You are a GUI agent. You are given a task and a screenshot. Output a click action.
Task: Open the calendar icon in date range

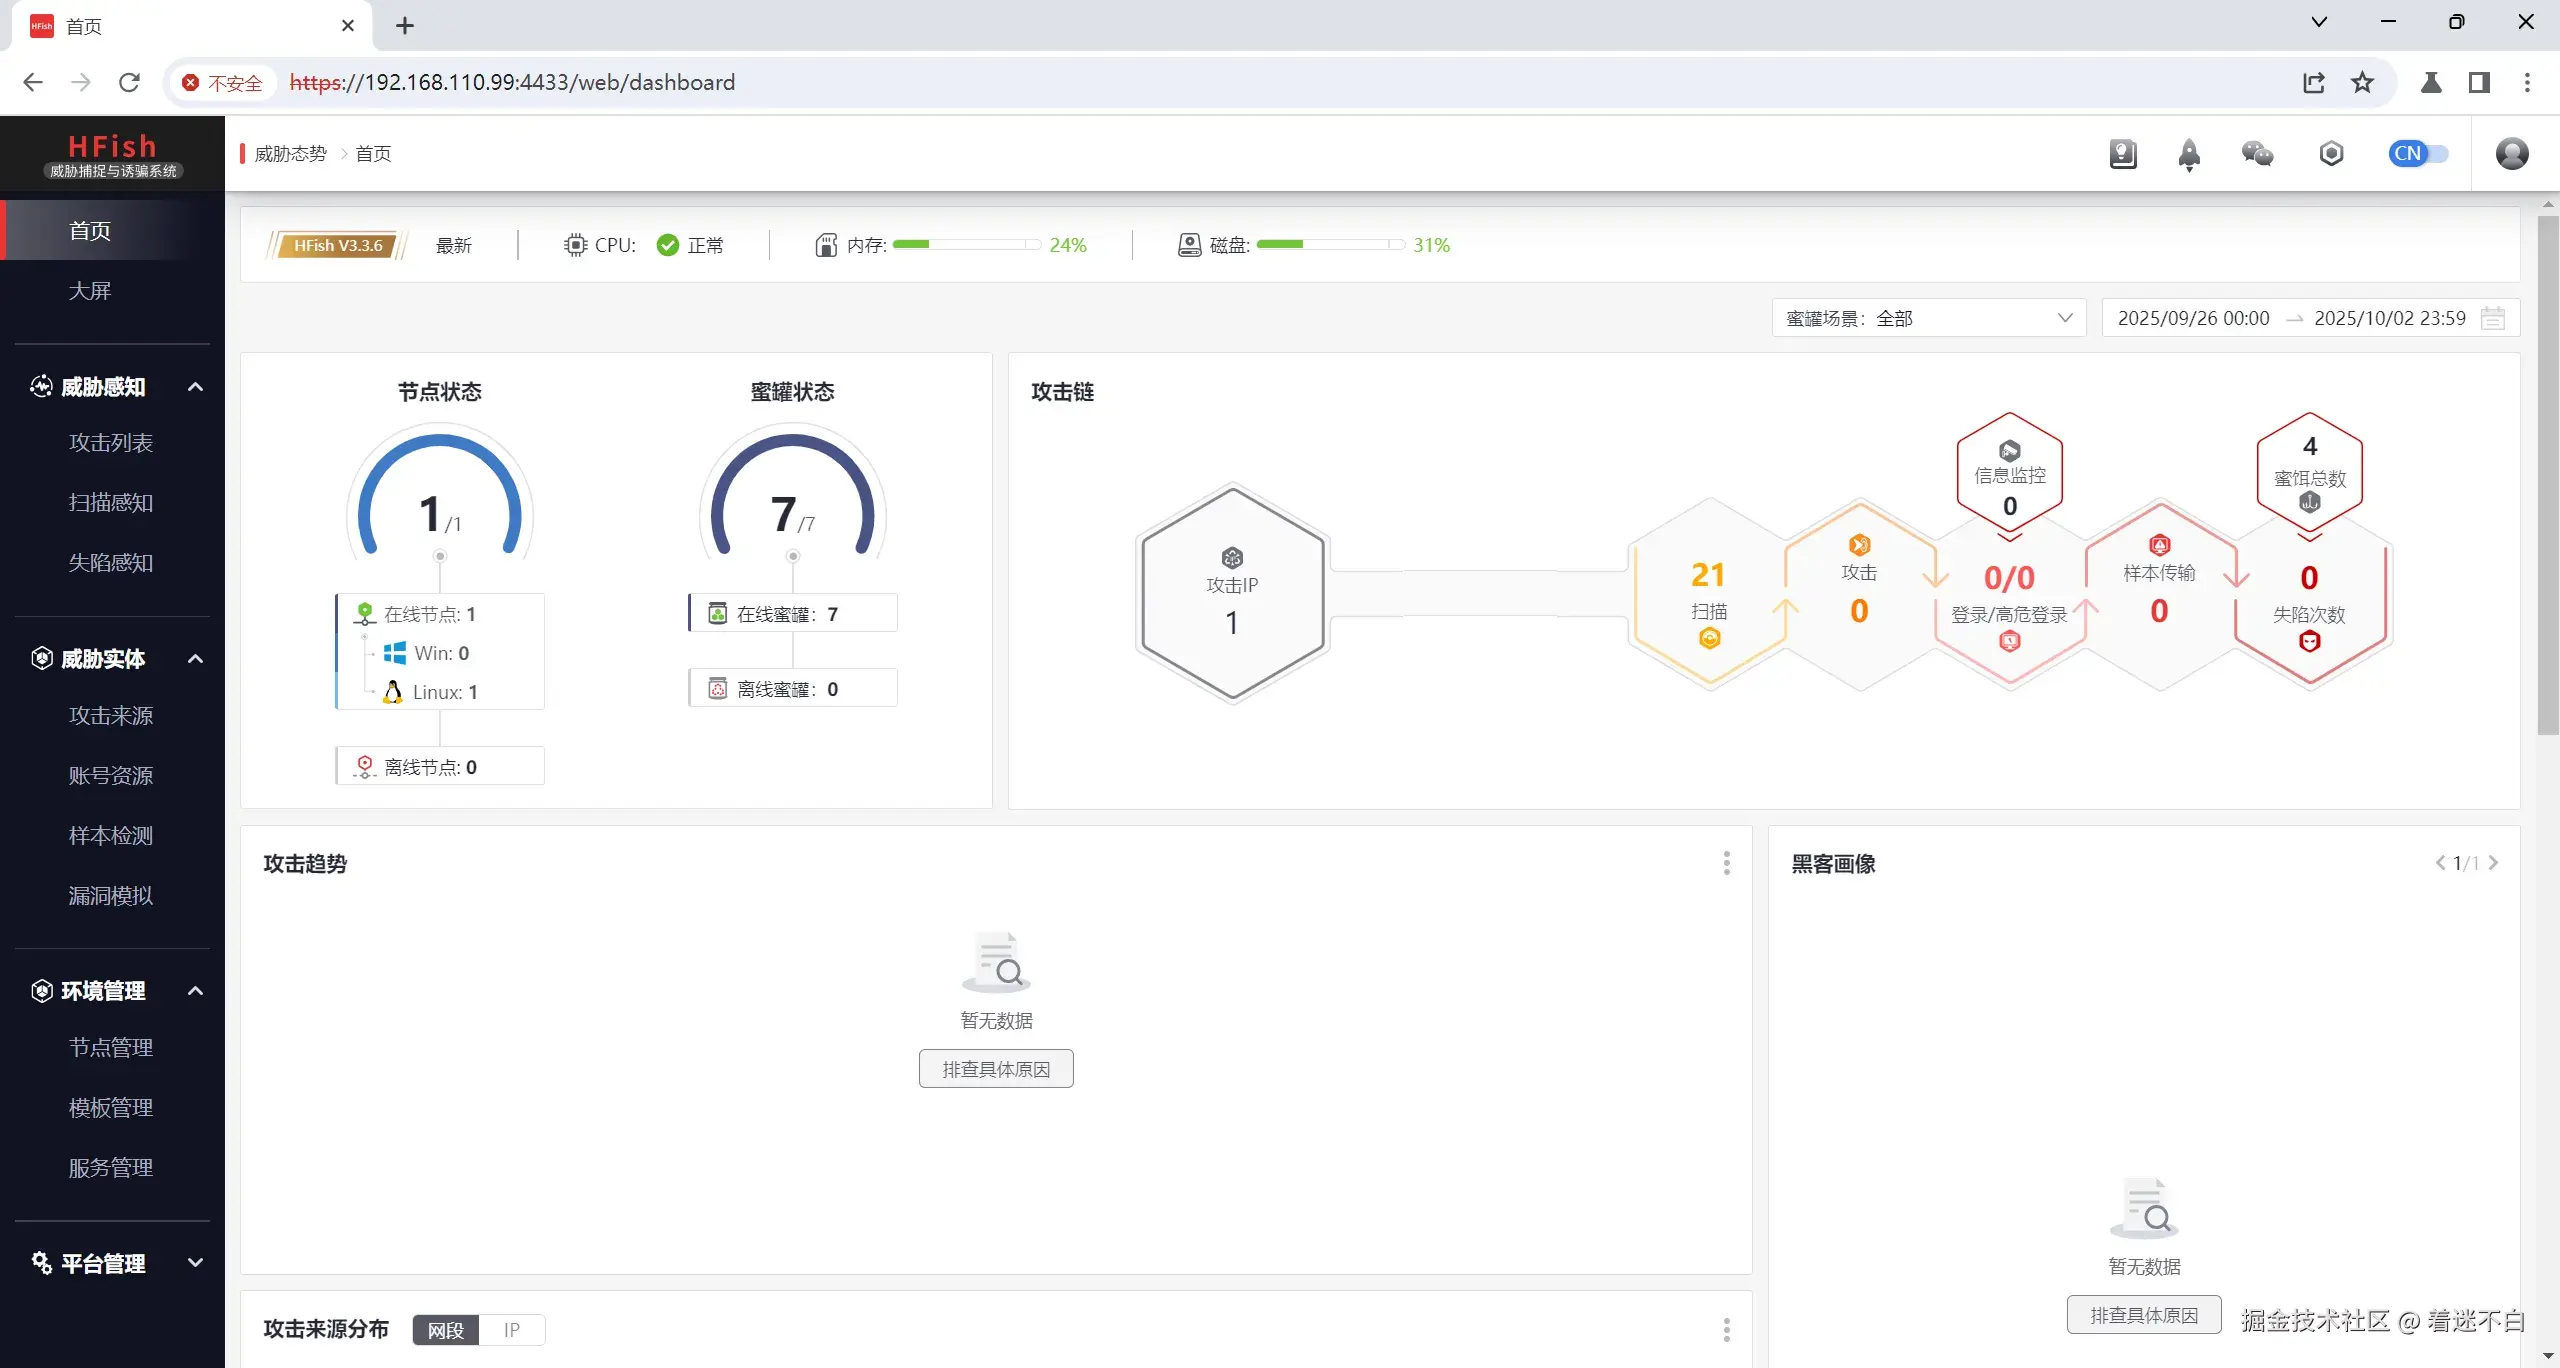2493,318
